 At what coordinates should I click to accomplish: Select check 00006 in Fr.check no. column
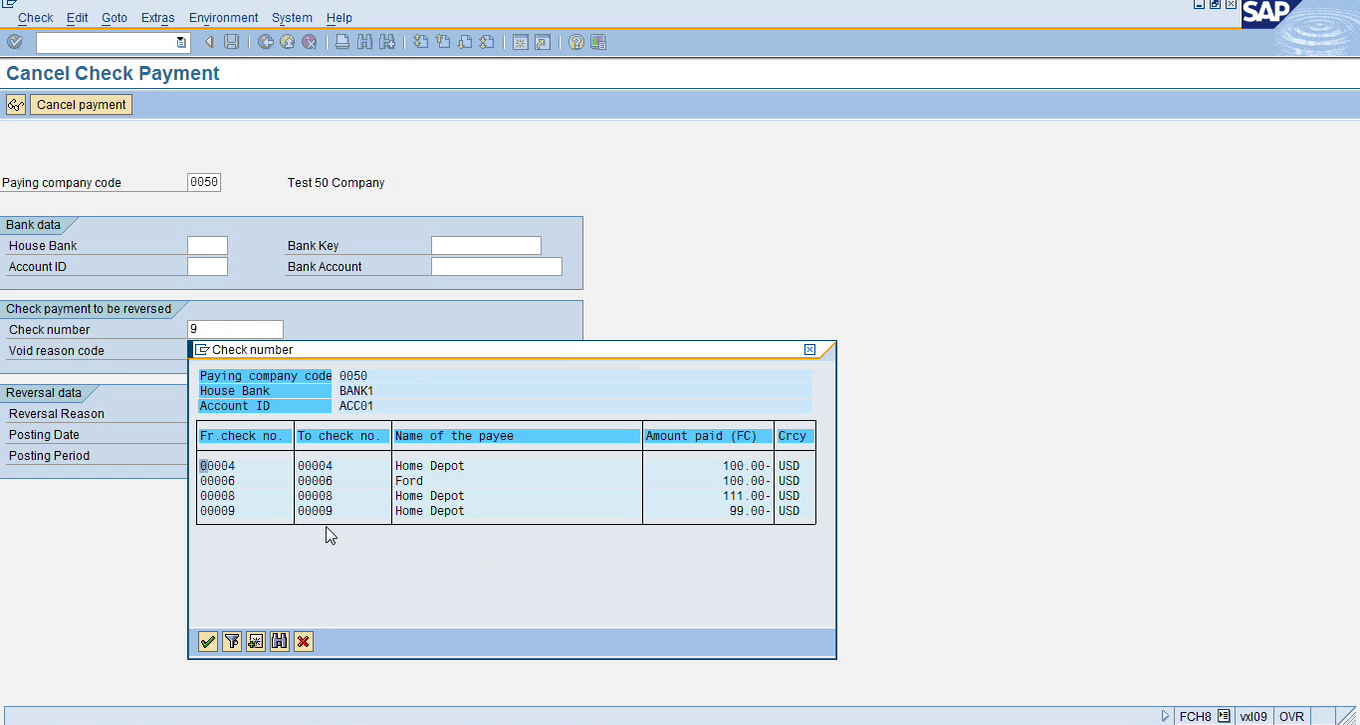[x=217, y=481]
